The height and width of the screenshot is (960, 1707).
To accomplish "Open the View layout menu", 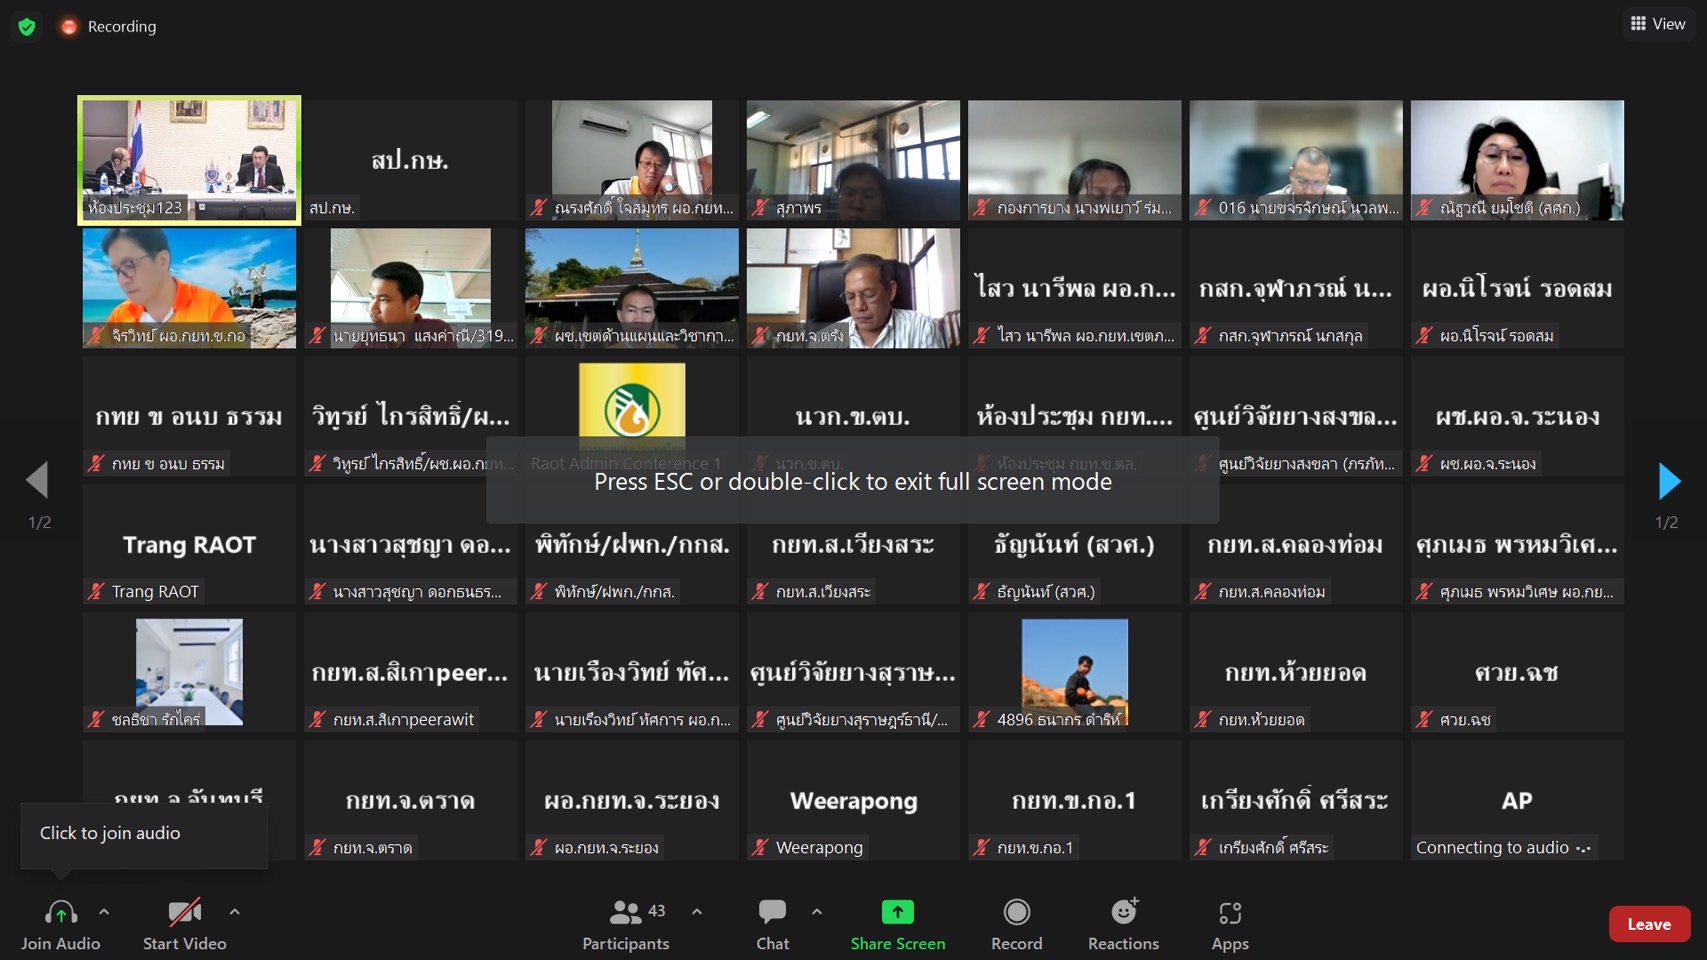I will click(1657, 24).
